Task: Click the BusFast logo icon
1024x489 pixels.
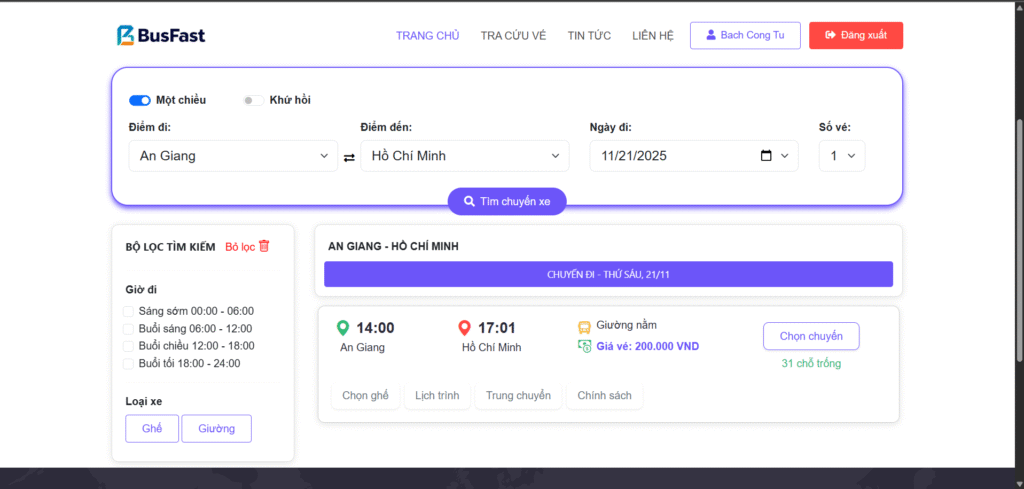Action: point(126,36)
